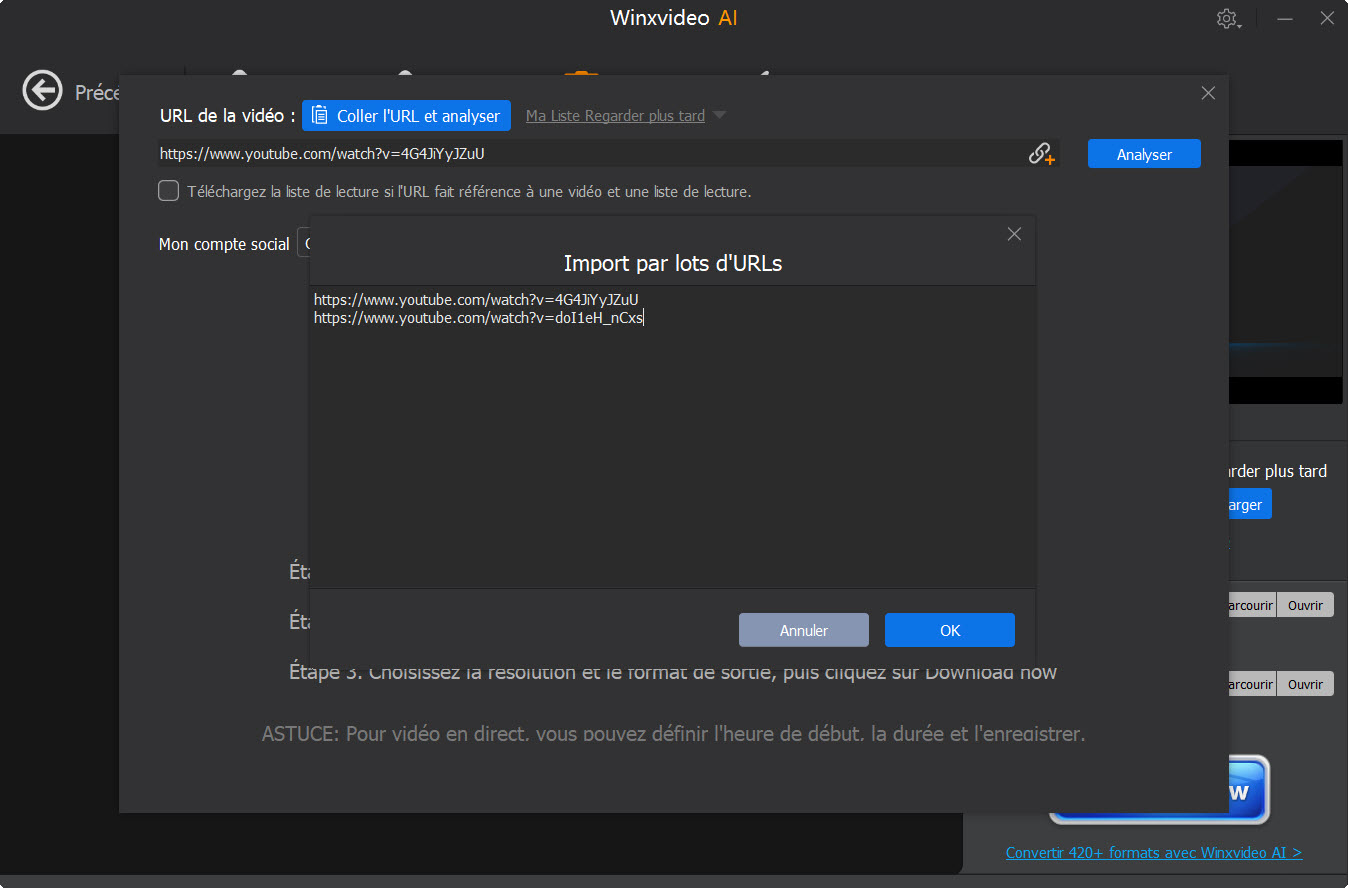Confirm the batch import with OK

(x=949, y=630)
